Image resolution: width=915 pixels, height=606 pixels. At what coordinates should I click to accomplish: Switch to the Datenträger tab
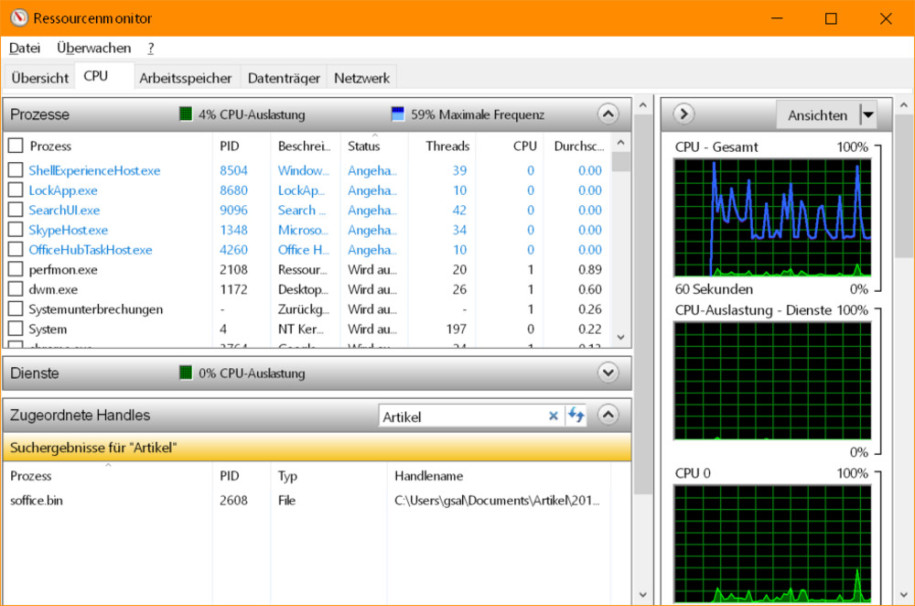284,78
